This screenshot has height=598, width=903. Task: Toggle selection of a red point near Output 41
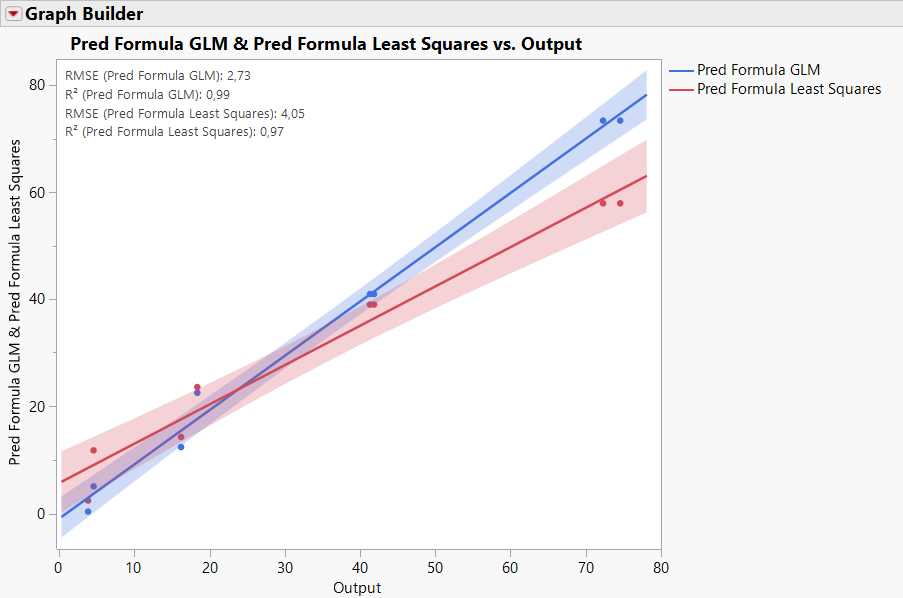tap(371, 302)
